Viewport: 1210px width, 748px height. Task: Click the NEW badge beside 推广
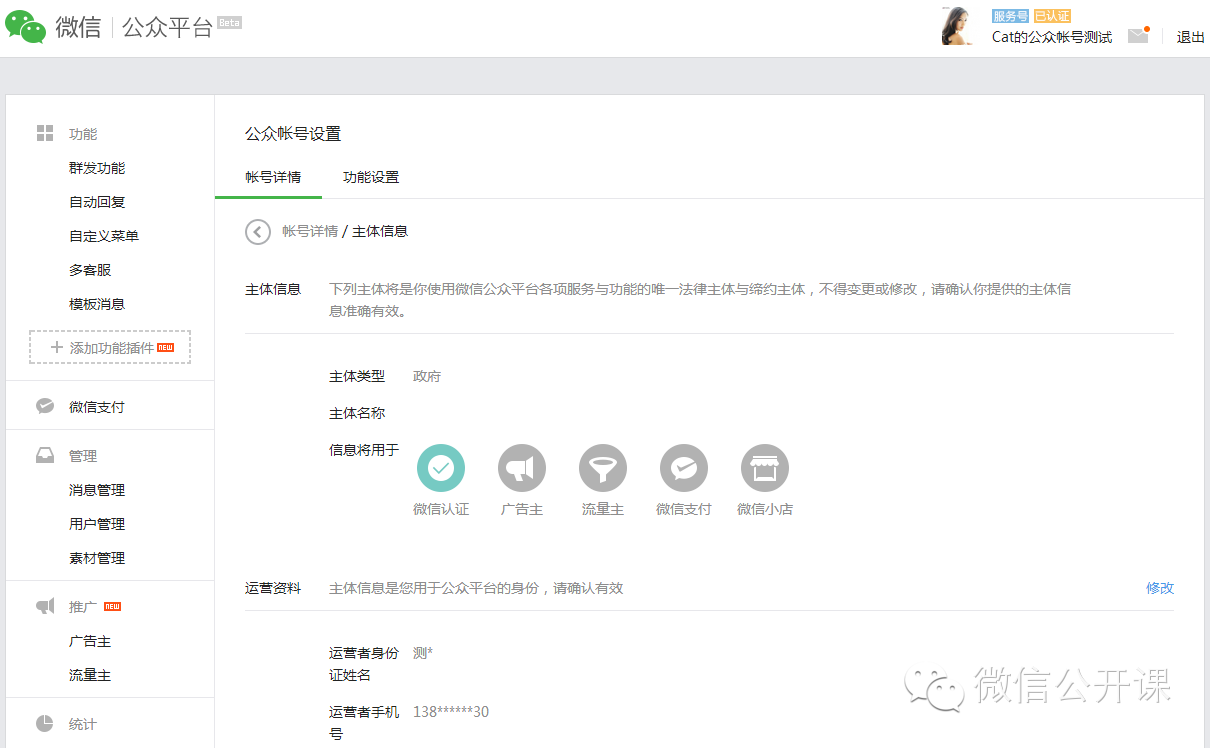pos(113,606)
